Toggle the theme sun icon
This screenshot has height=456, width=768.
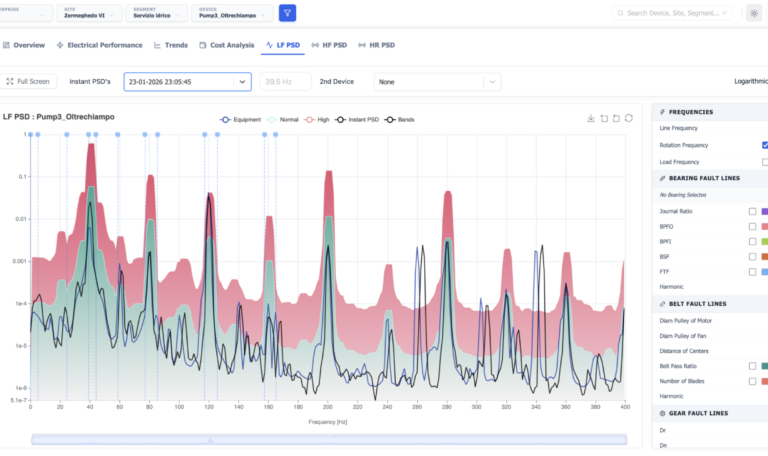[x=754, y=13]
